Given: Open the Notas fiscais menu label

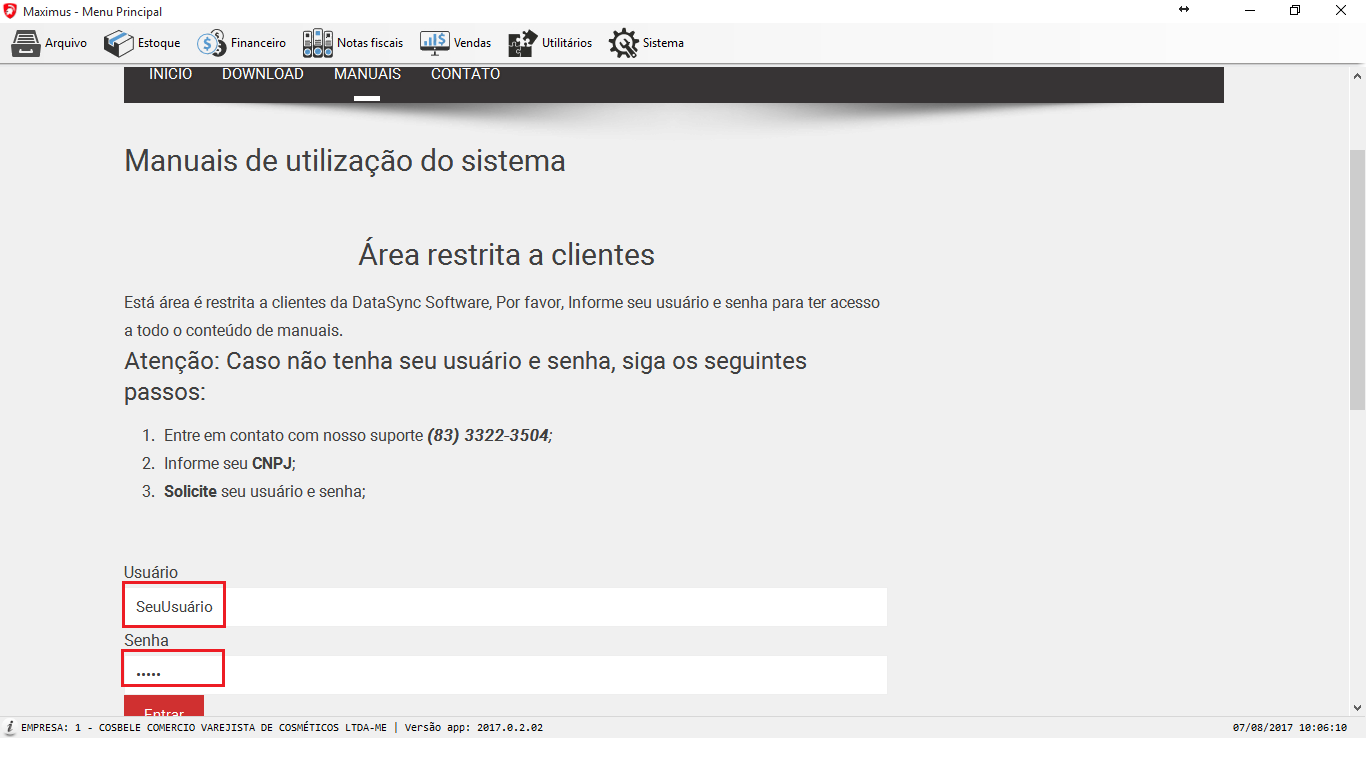Looking at the screenshot, I should coord(370,43).
